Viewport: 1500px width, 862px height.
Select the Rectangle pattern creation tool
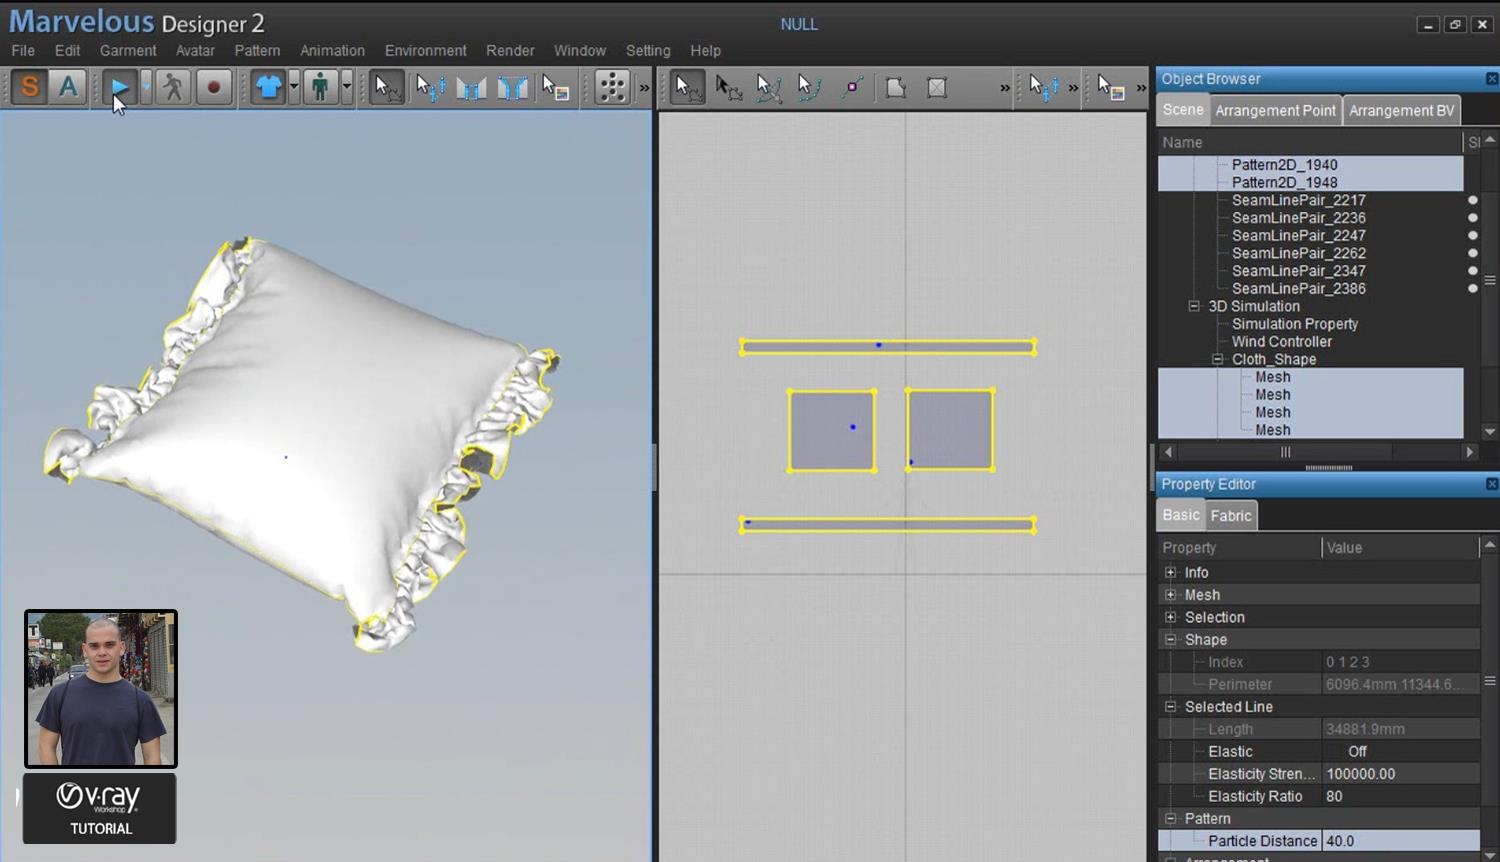[x=937, y=88]
